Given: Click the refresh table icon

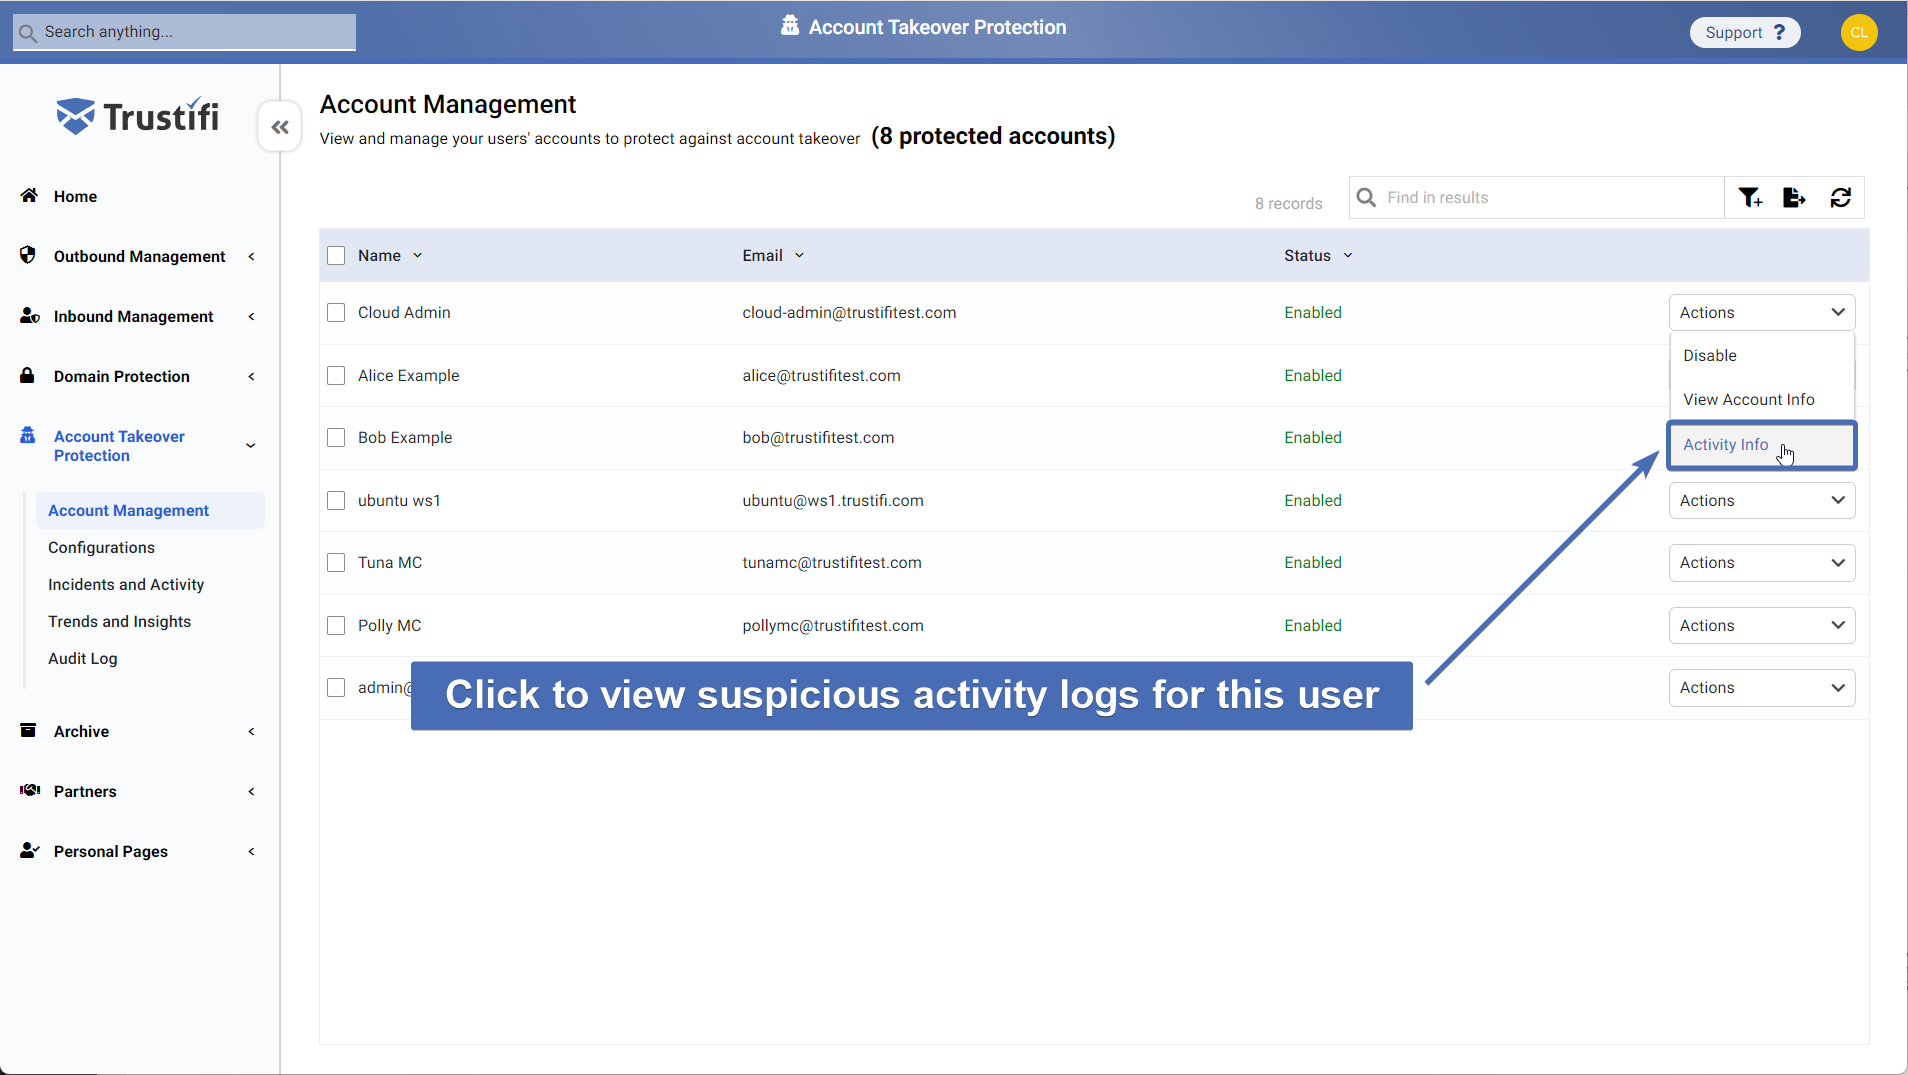Looking at the screenshot, I should pyautogui.click(x=1841, y=198).
